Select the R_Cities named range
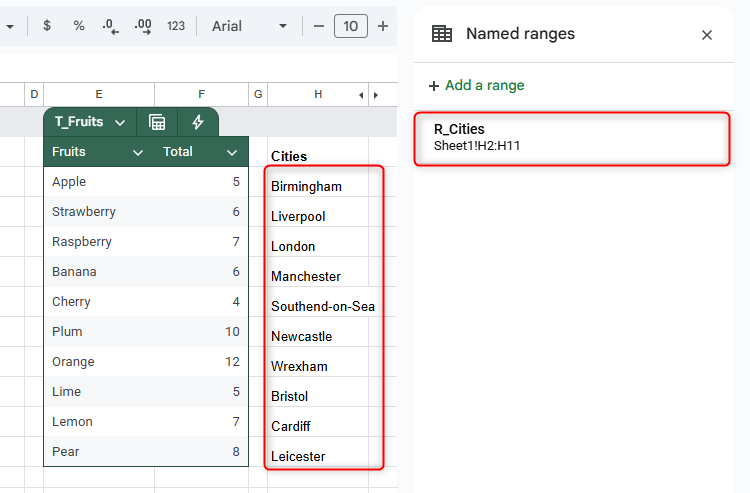 tap(572, 138)
